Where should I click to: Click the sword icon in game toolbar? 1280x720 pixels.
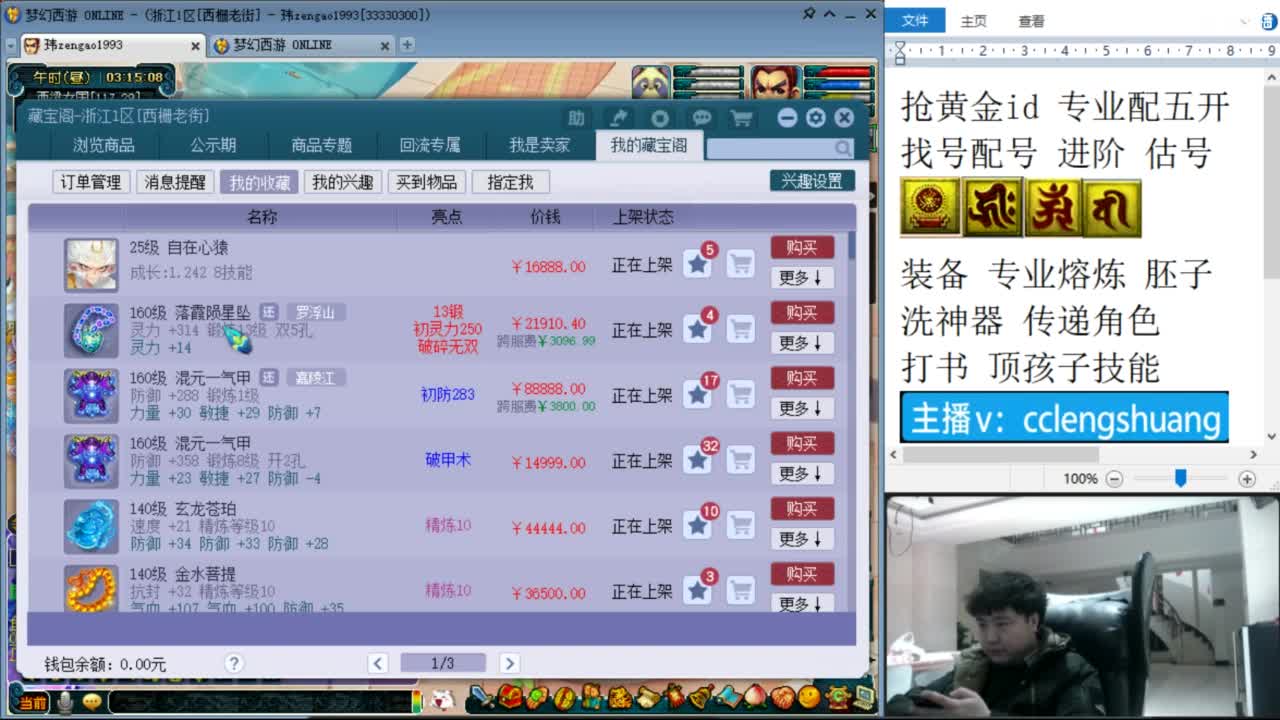pos(481,697)
